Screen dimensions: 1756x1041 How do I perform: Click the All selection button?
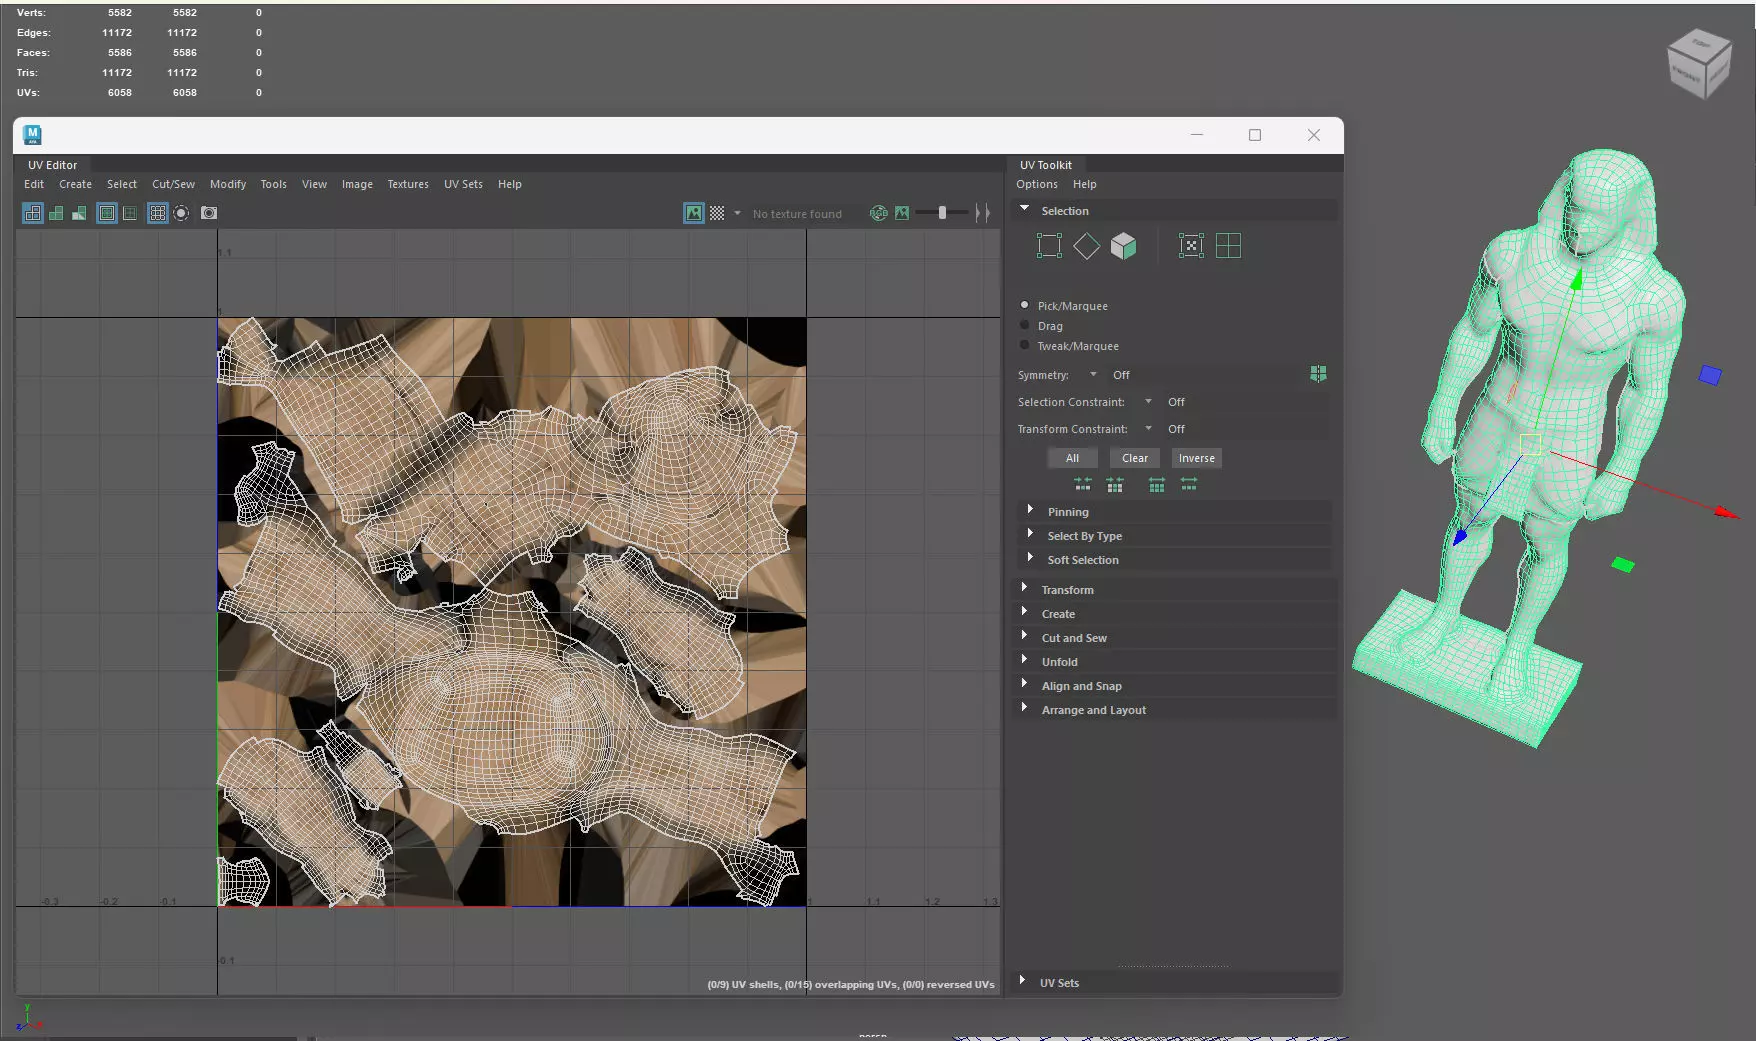click(x=1072, y=458)
